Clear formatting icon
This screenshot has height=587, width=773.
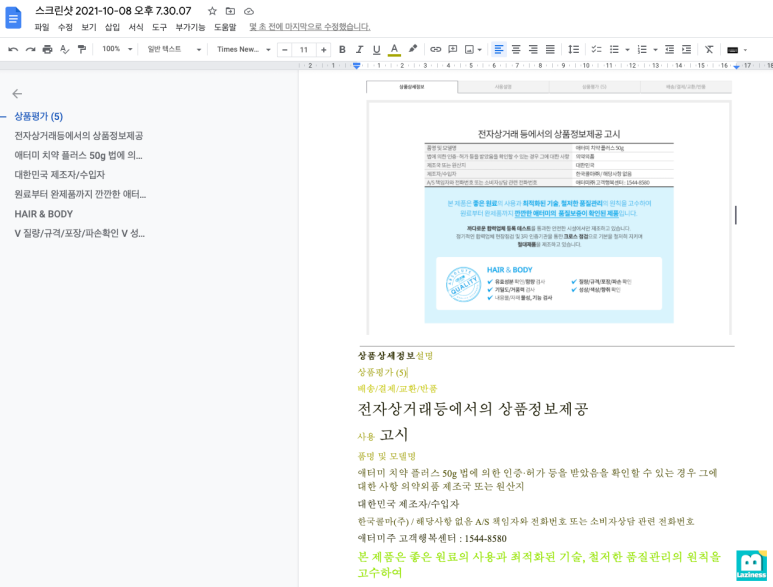point(709,49)
